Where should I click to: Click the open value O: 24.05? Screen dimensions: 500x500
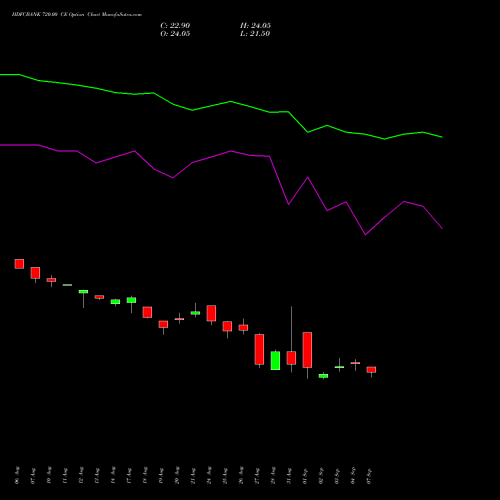pyautogui.click(x=175, y=34)
